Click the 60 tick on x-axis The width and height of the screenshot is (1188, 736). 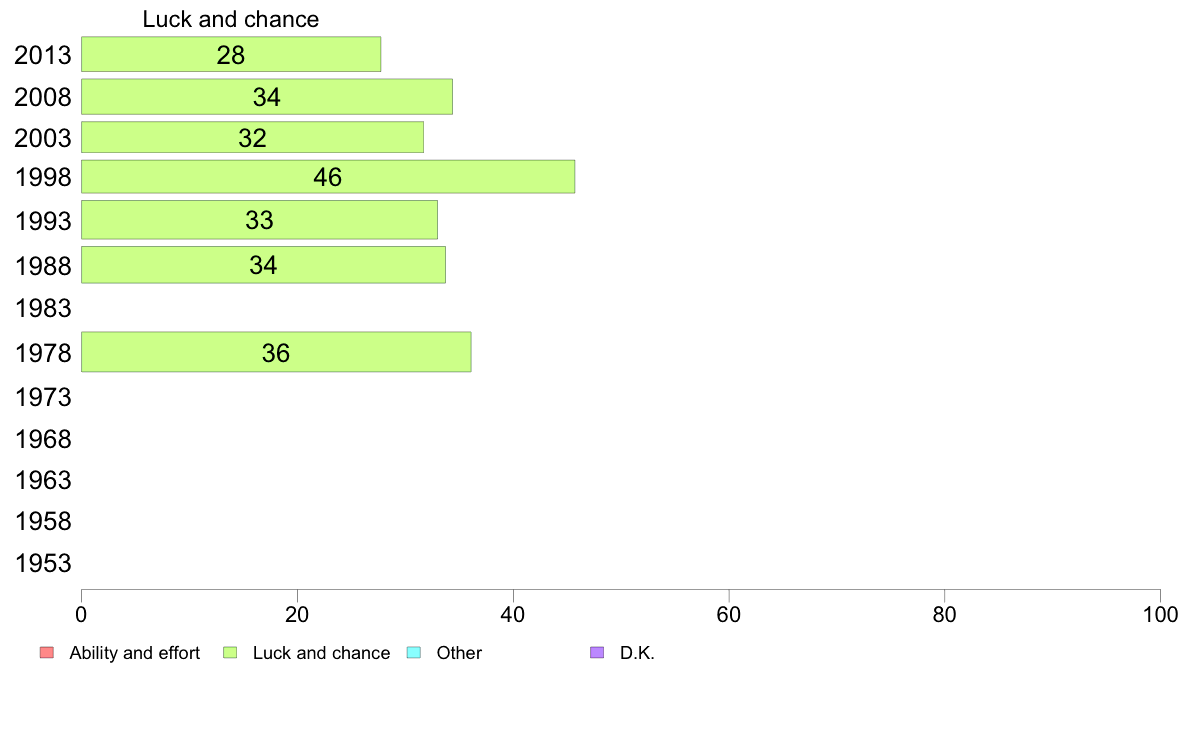pyautogui.click(x=728, y=615)
